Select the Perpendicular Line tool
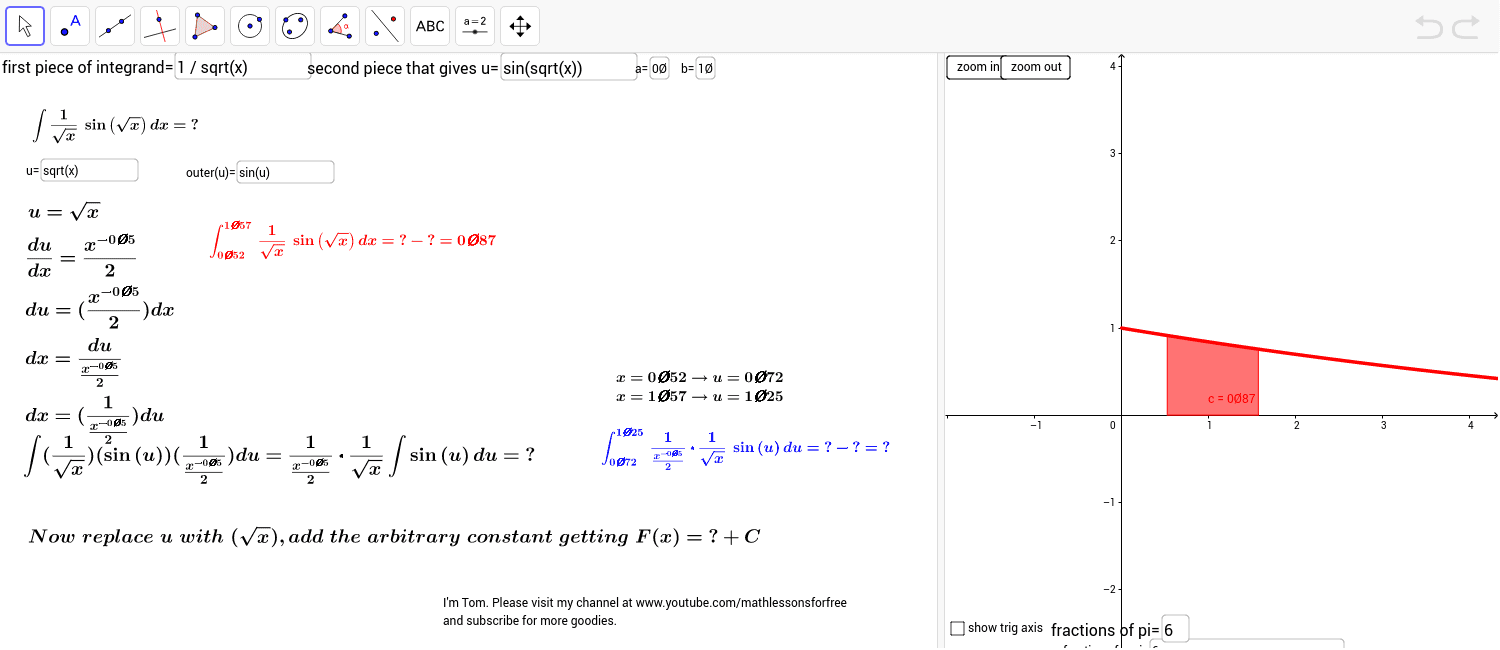Image resolution: width=1500 pixels, height=650 pixels. point(160,26)
